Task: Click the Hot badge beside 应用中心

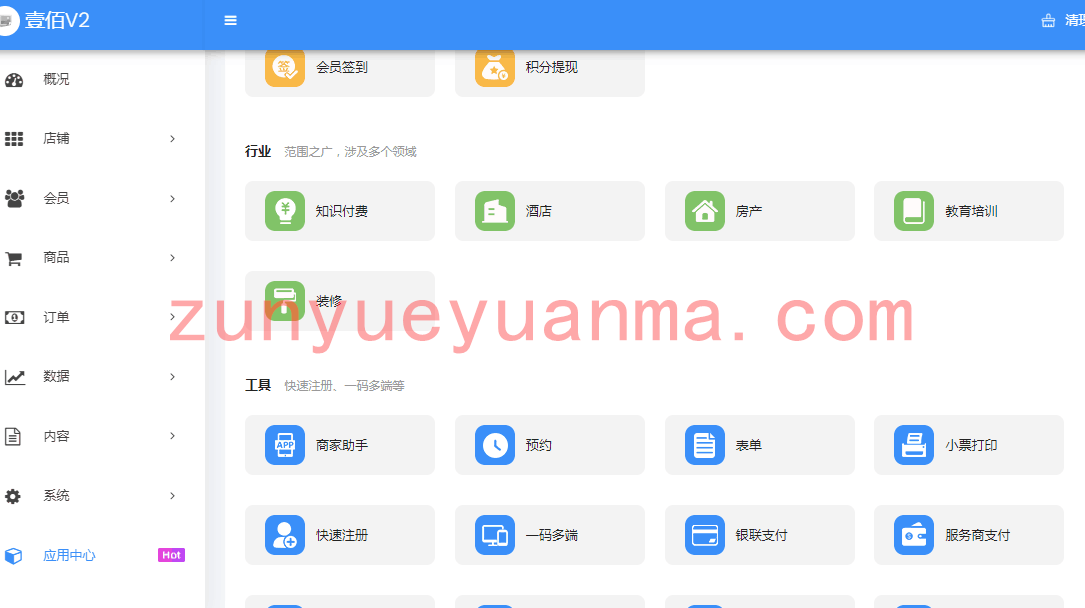Action: click(x=172, y=555)
